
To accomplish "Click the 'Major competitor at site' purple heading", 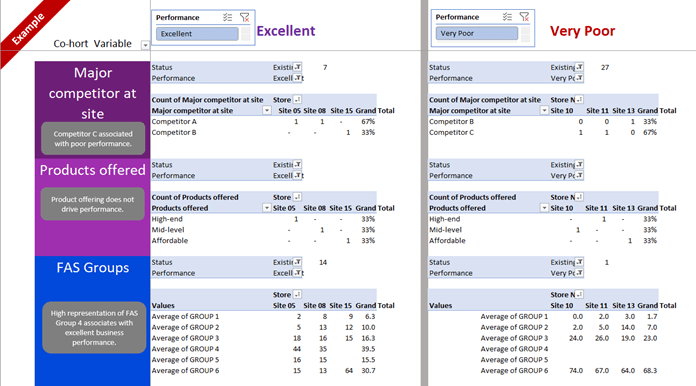I will pyautogui.click(x=92, y=93).
